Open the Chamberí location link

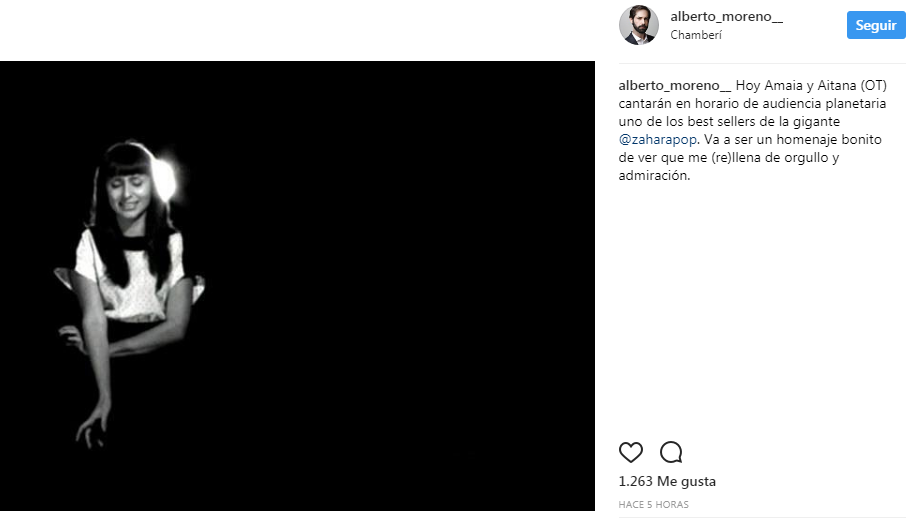point(696,35)
